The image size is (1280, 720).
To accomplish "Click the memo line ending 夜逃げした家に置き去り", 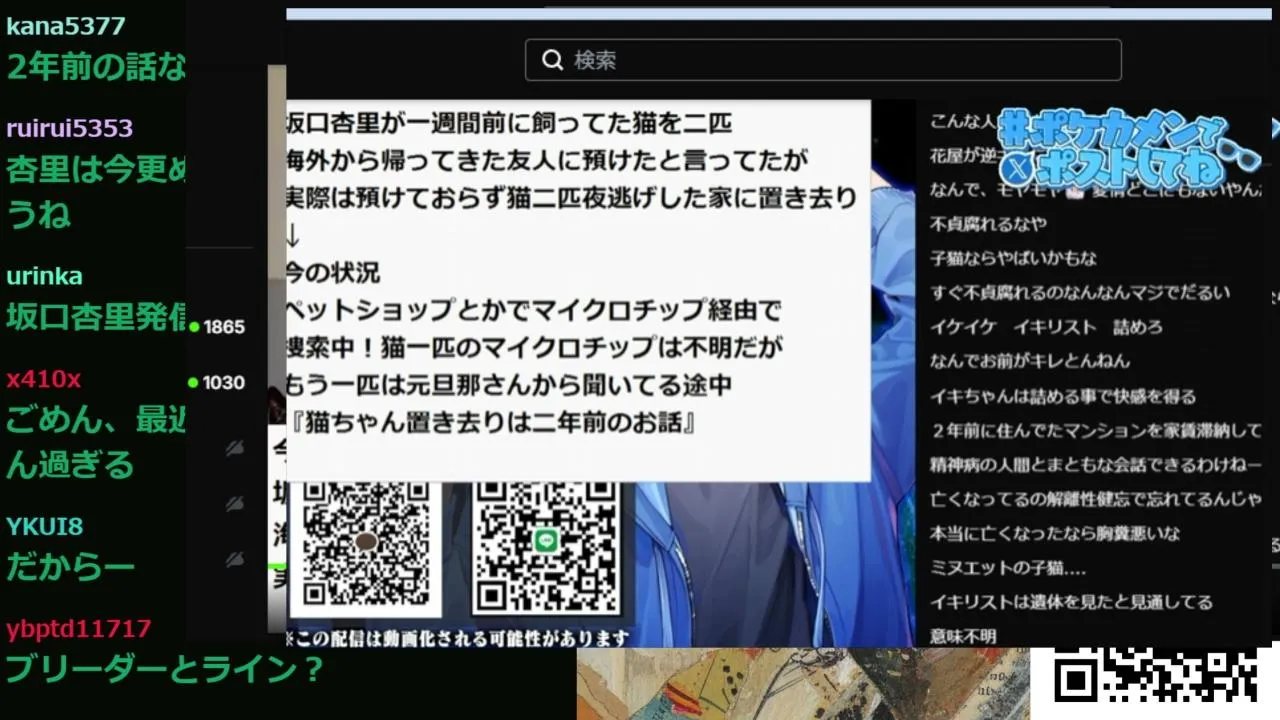I will click(572, 198).
